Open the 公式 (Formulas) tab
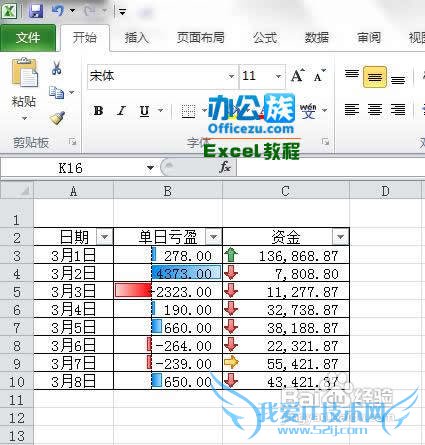 click(x=265, y=37)
